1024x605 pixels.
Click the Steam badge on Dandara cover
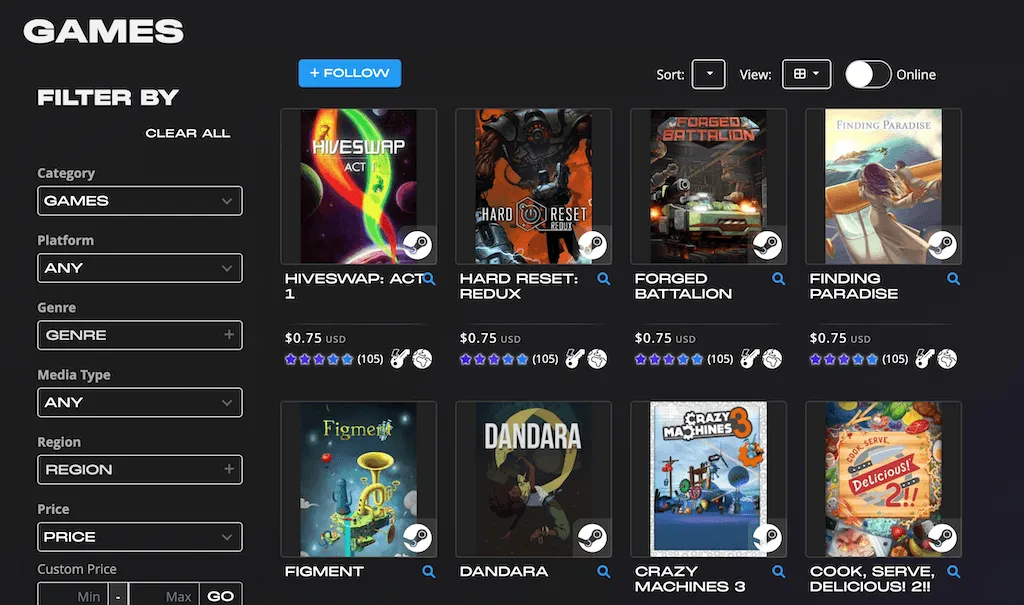[x=592, y=538]
